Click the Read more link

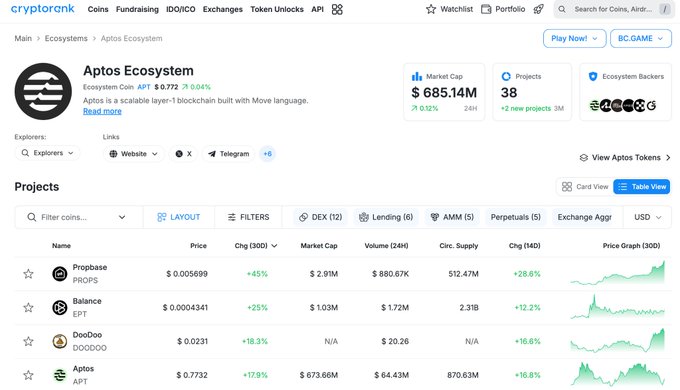[x=102, y=111]
